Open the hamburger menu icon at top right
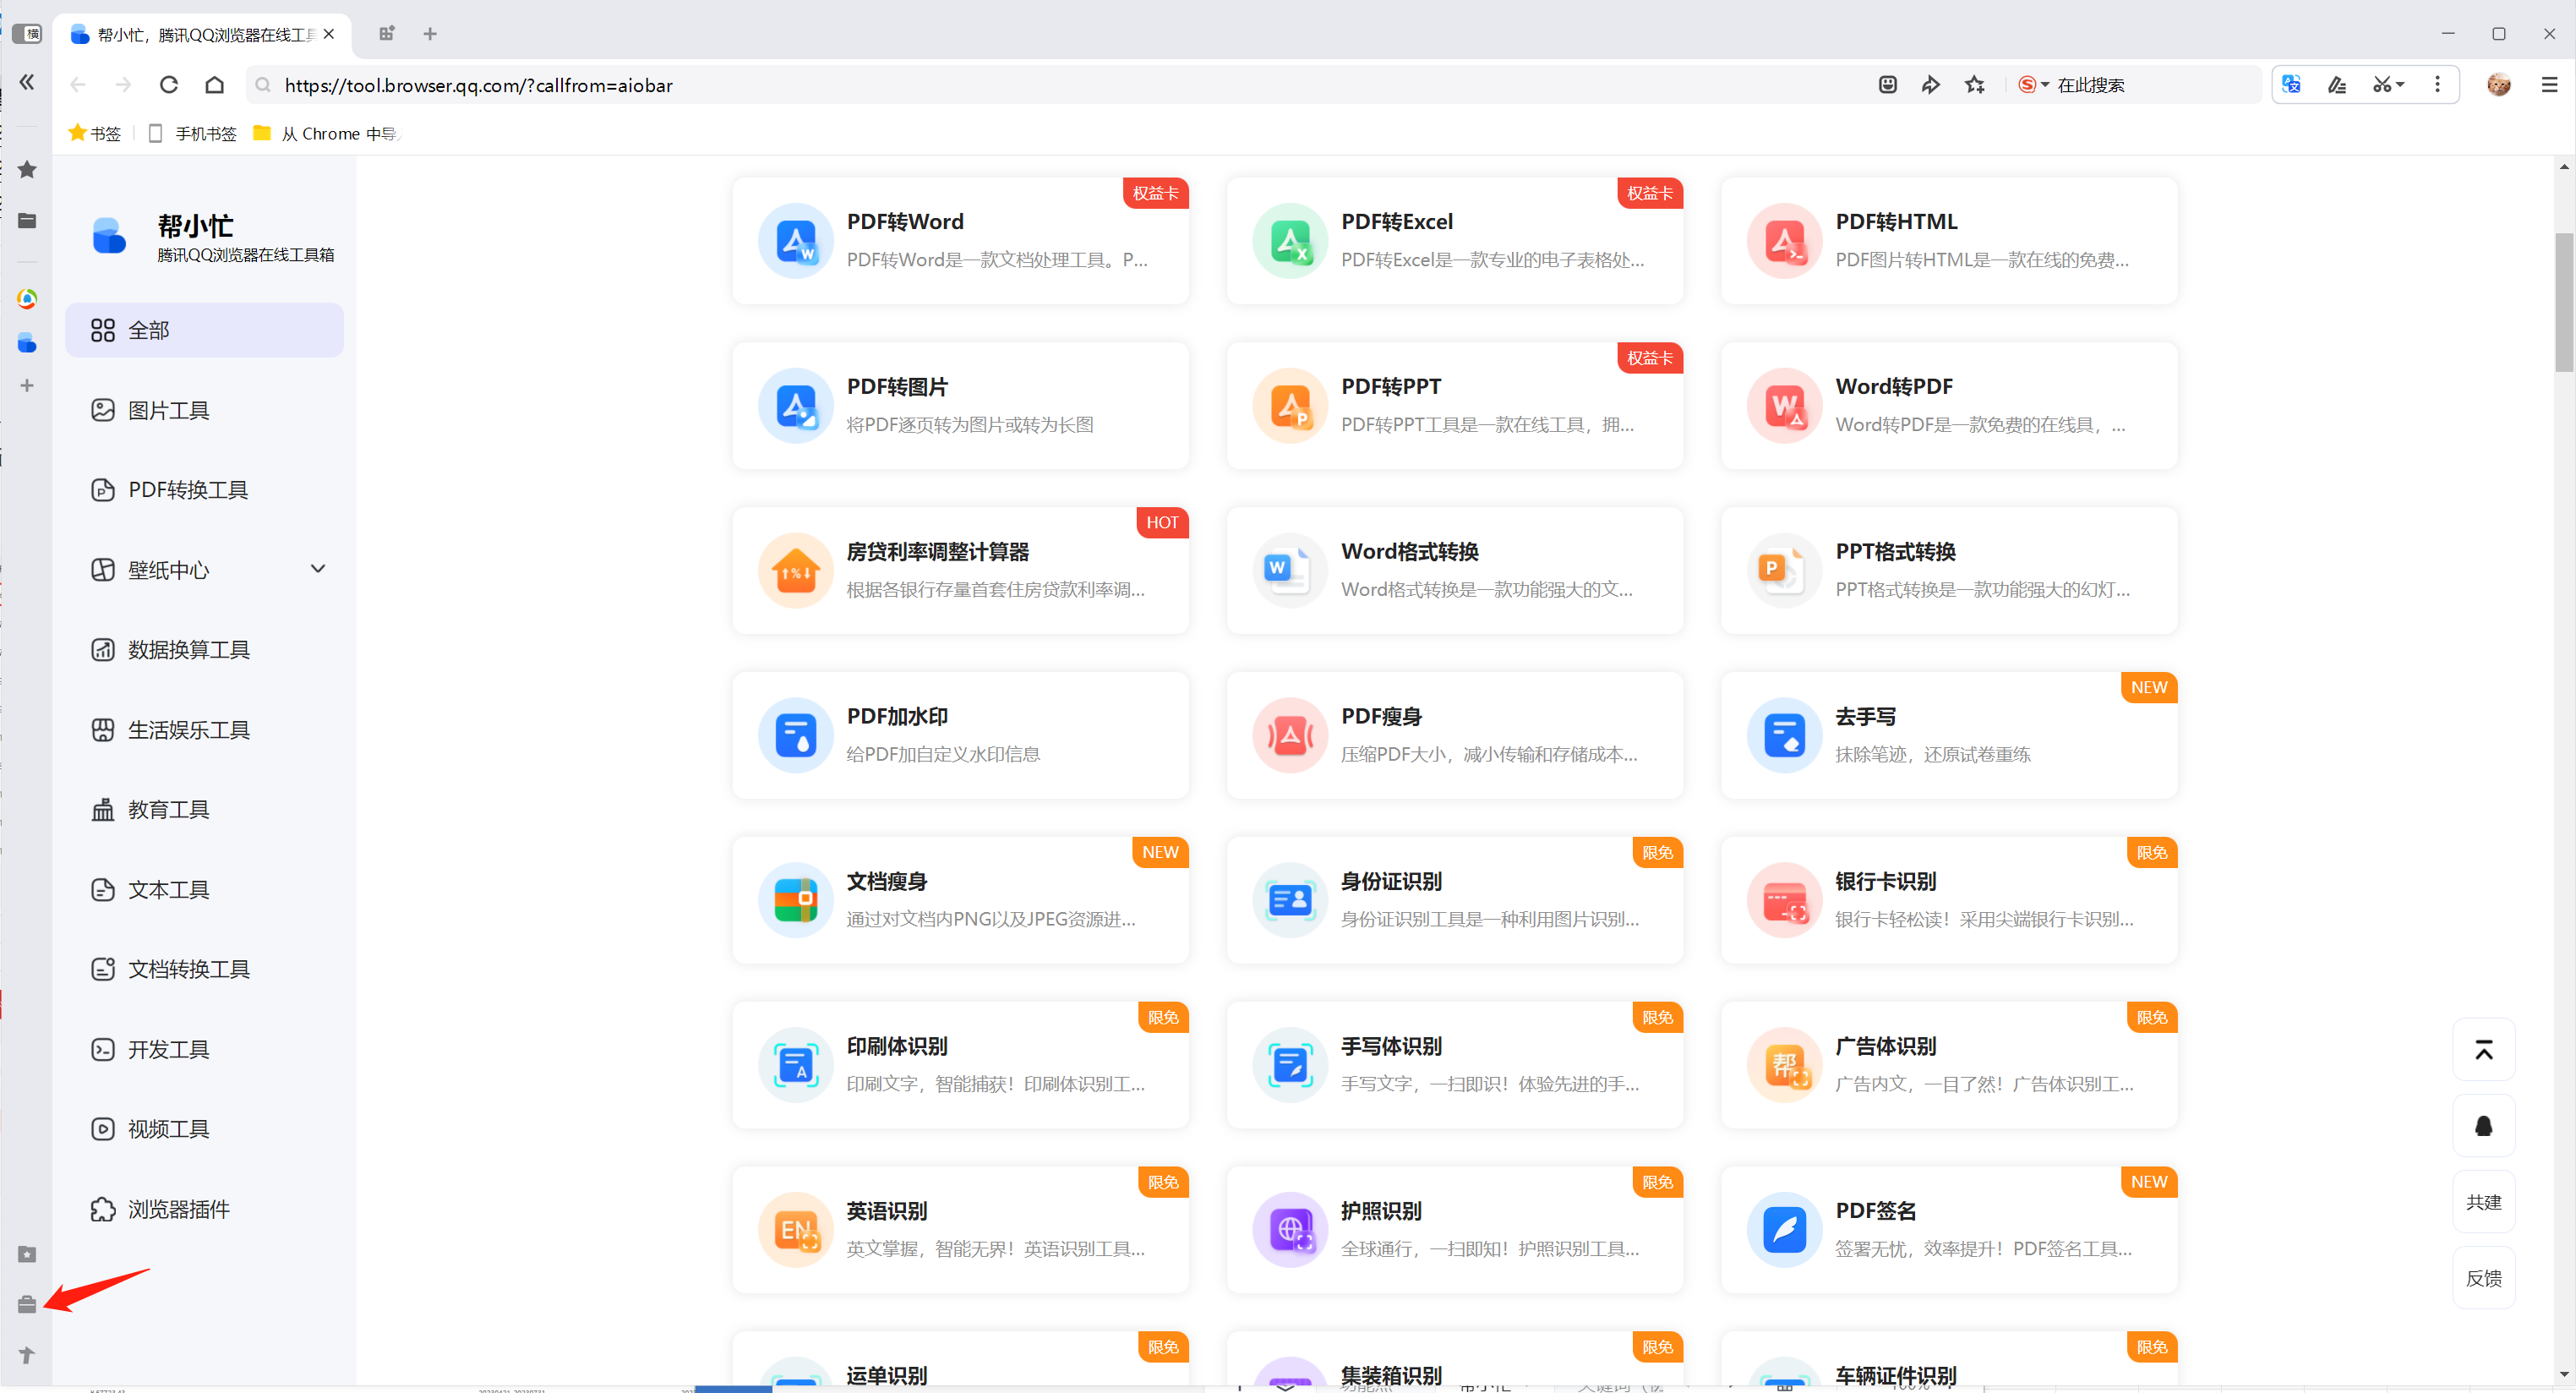Image resolution: width=2576 pixels, height=1393 pixels. tap(2551, 85)
